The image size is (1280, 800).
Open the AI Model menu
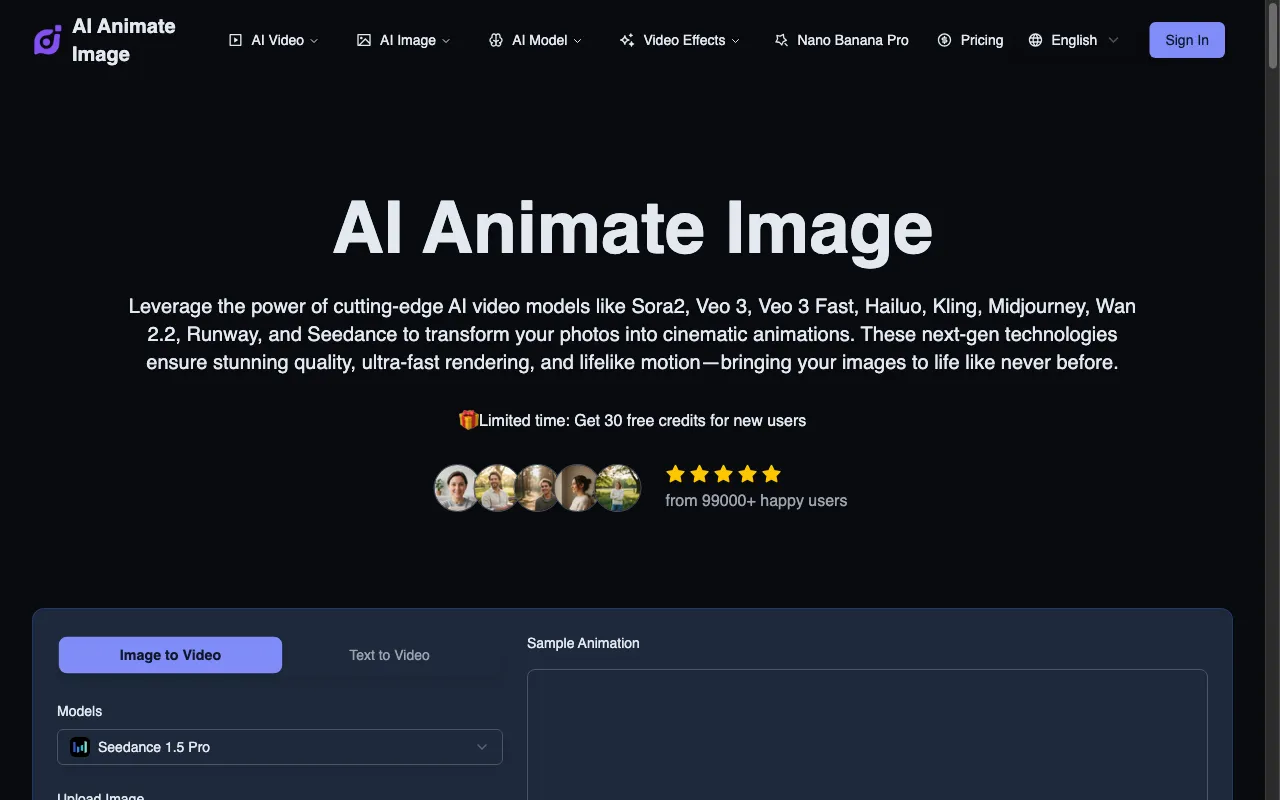click(x=536, y=40)
